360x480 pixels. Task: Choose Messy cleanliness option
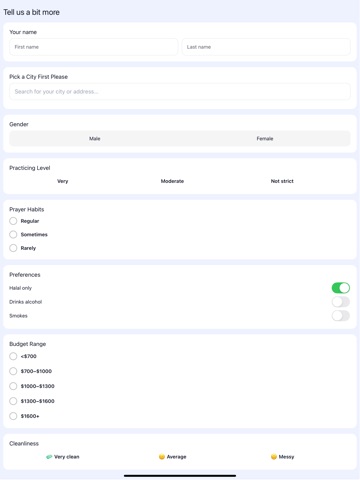pyautogui.click(x=282, y=457)
